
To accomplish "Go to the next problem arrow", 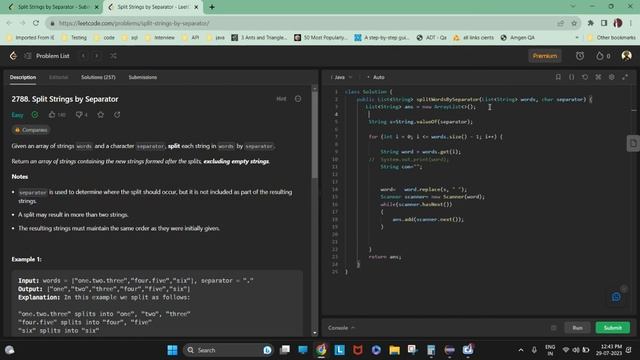I will point(97,56).
